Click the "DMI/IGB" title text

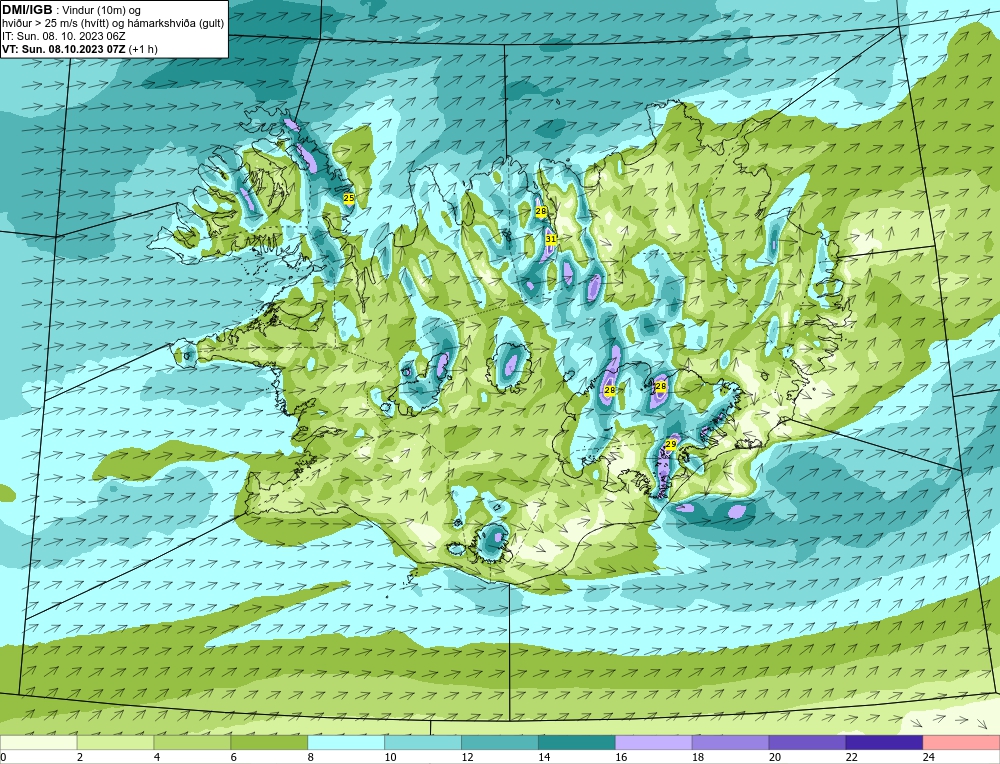tap(26, 10)
